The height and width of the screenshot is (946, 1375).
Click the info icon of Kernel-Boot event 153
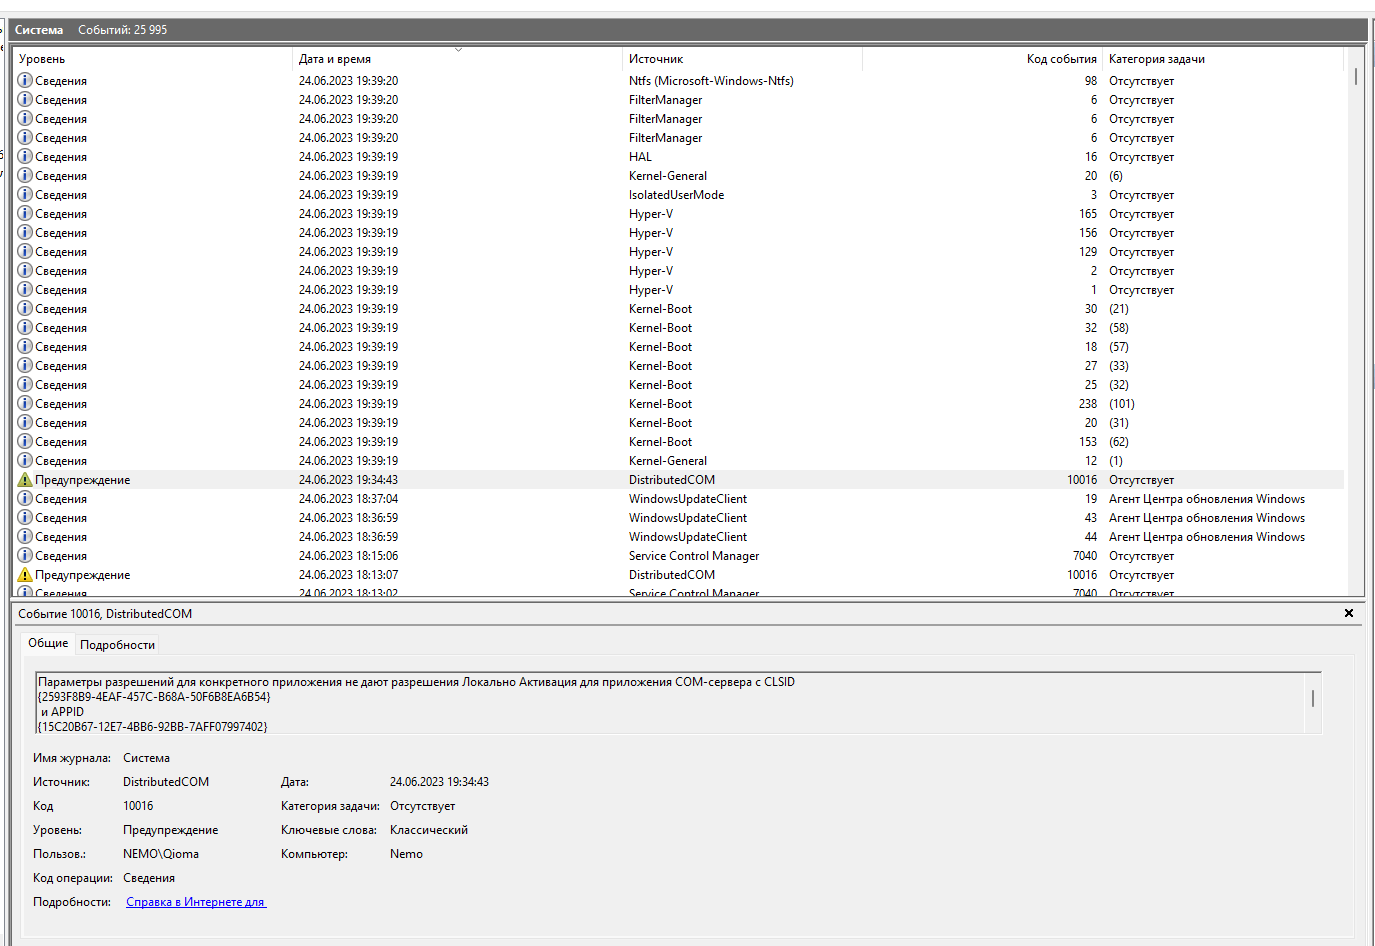tap(25, 441)
